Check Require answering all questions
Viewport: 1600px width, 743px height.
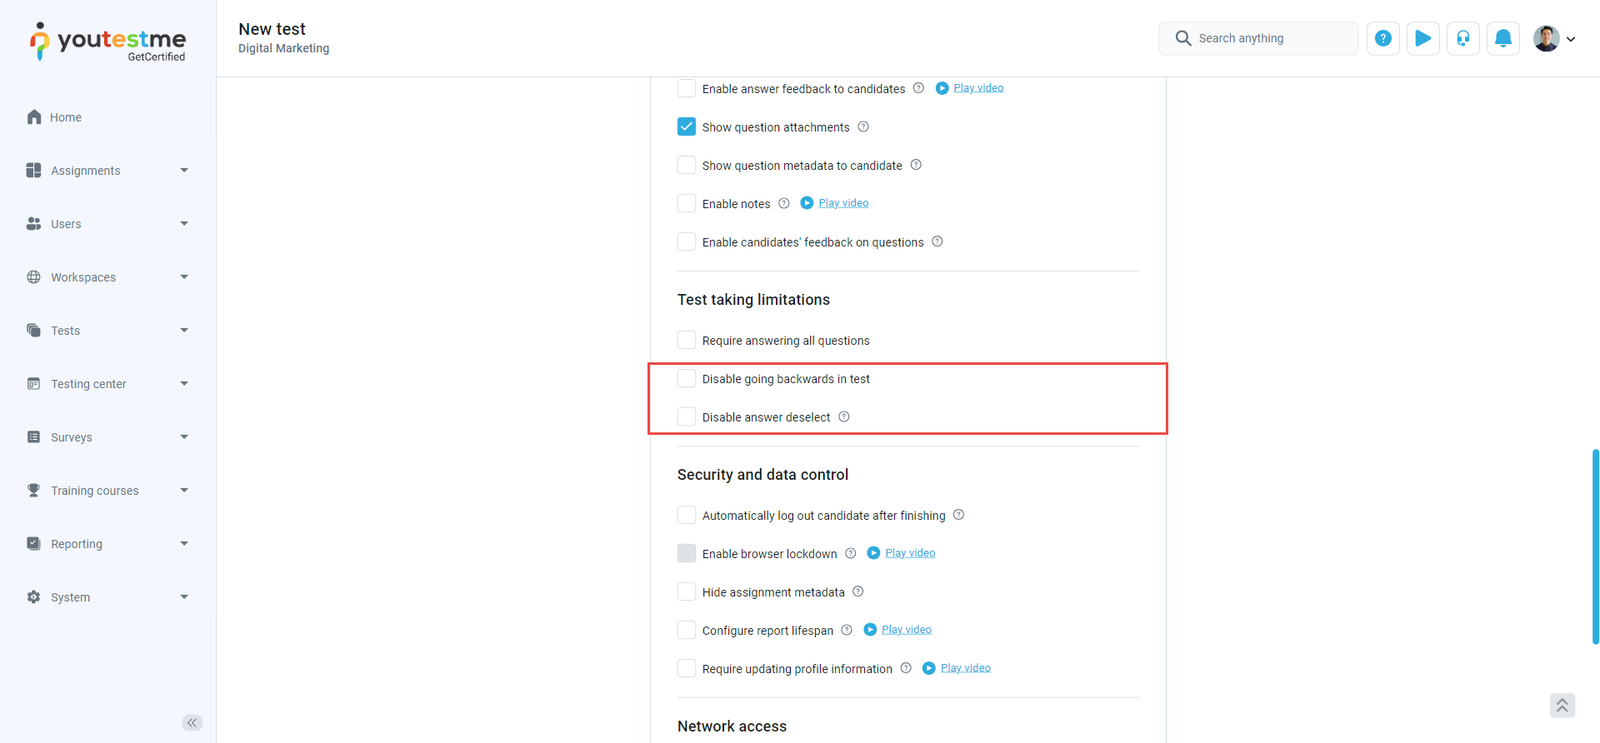tap(686, 341)
